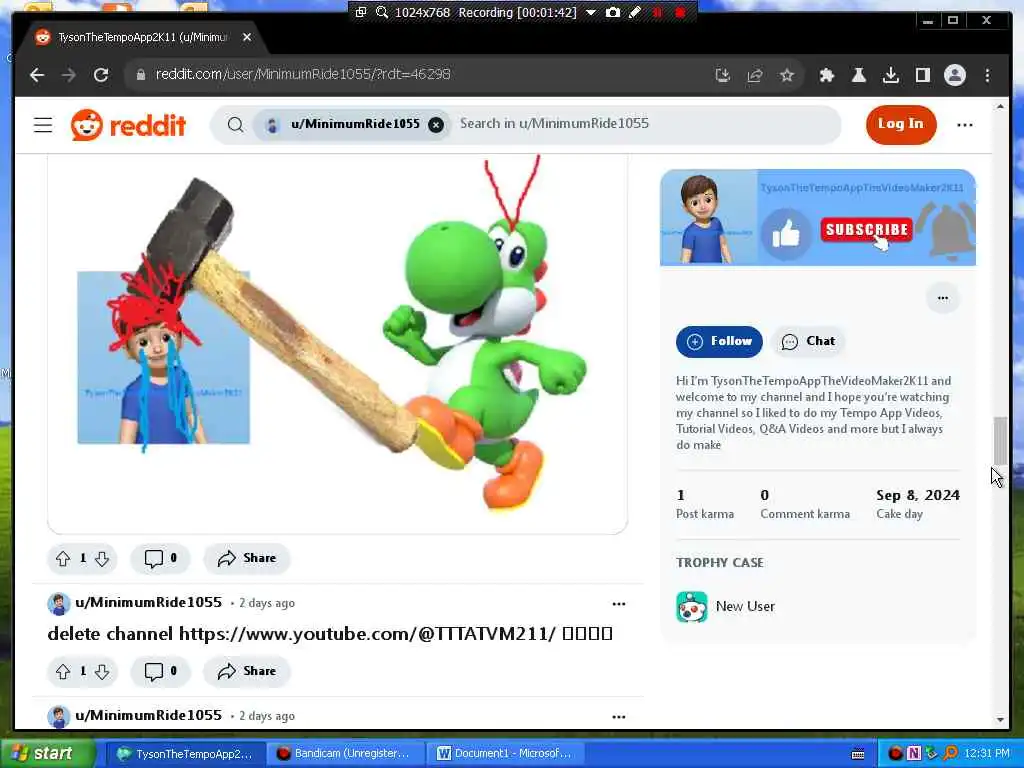The height and width of the screenshot is (768, 1024).
Task: Open the Windows Start menu
Action: coord(48,754)
